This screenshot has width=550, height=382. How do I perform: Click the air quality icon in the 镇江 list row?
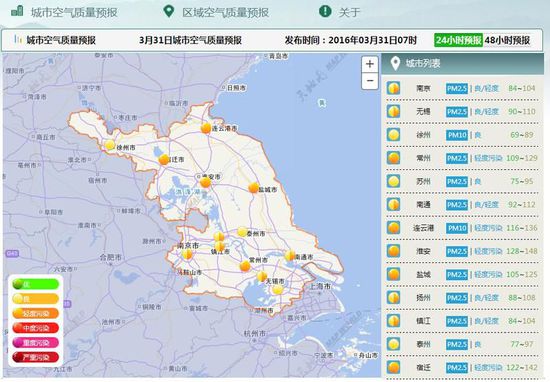click(x=394, y=321)
